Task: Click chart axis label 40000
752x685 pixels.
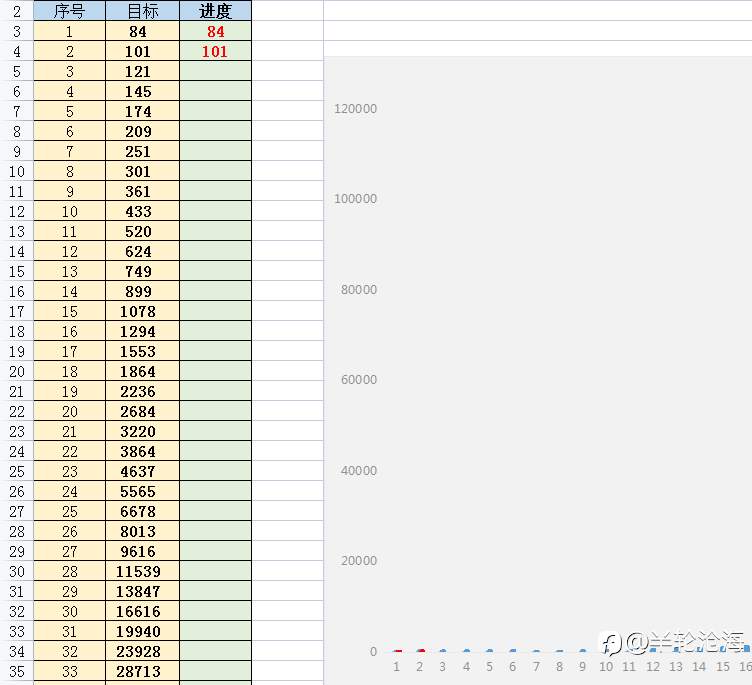Action: coord(359,470)
